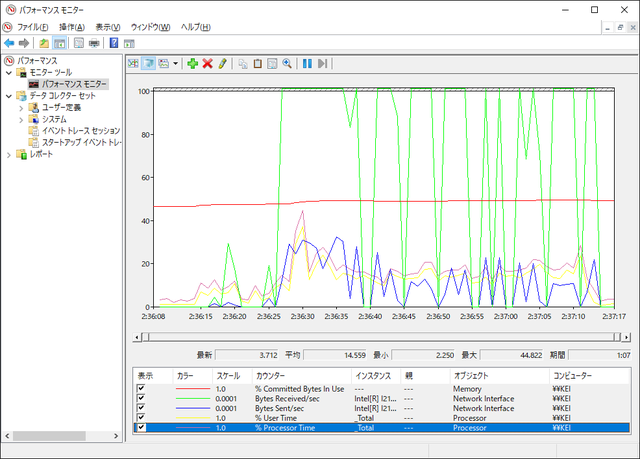Screen dimensions: 640x459
Task: Open graph Properties icon in monitor toolbar
Action: point(272,64)
